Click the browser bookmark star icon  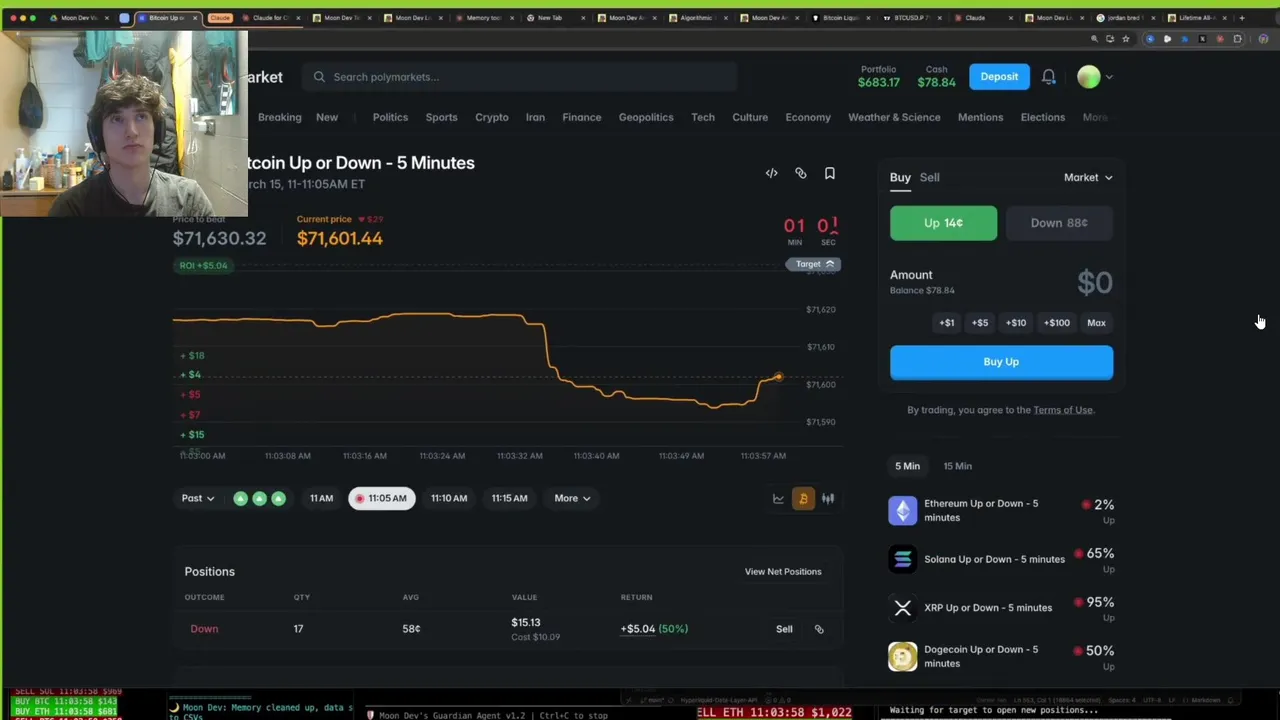[1126, 39]
